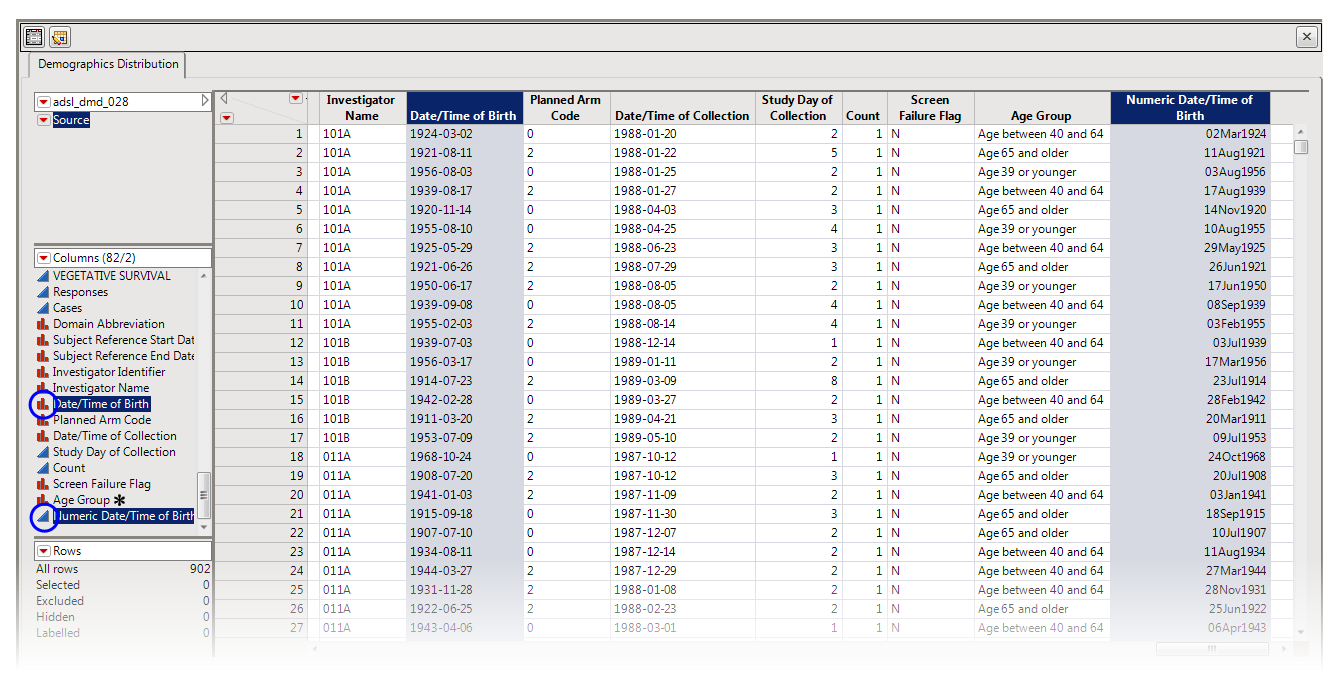
Task: Click the nominal icon next to Planned Arm Code
Action: pos(43,420)
